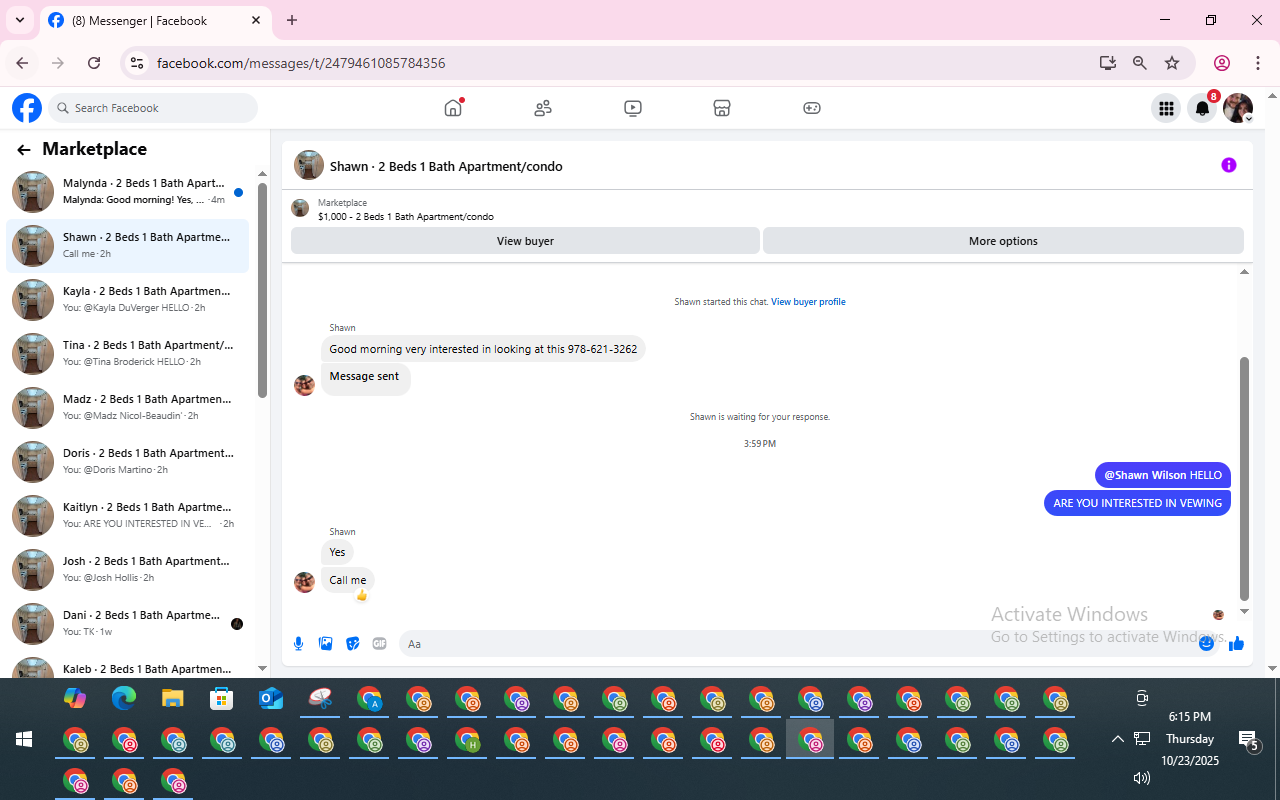
Task: Click the '@Shawn Wilson HELLO' message
Action: pos(1163,475)
